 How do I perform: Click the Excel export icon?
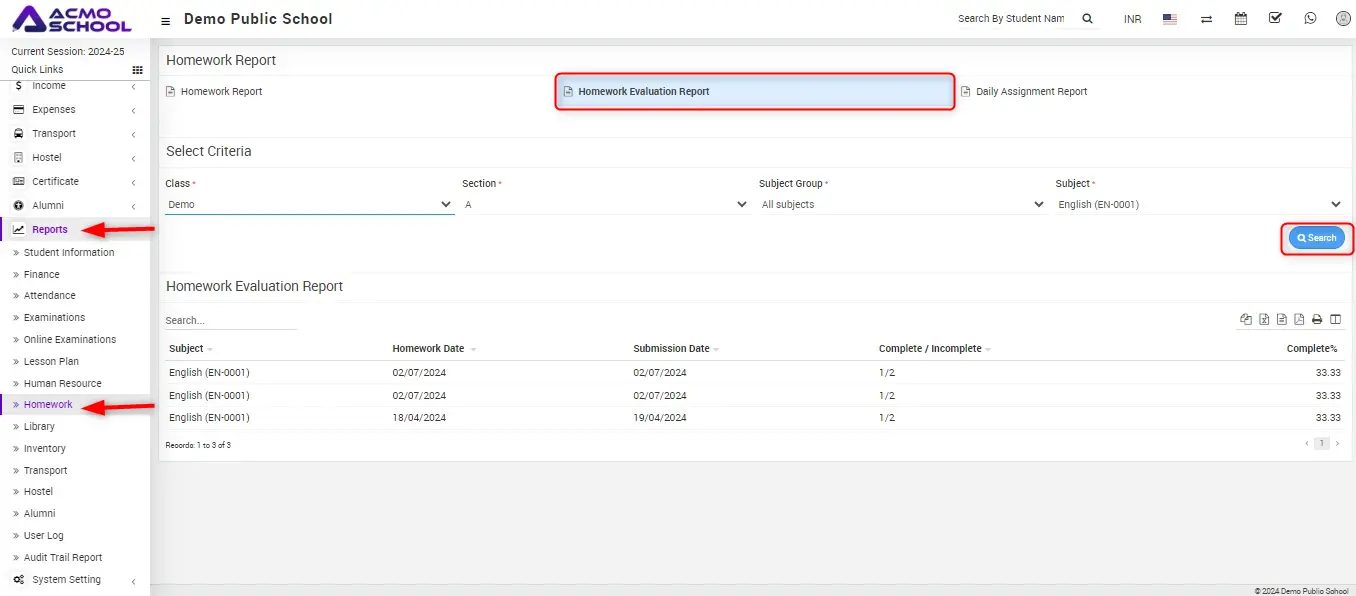(x=1264, y=320)
